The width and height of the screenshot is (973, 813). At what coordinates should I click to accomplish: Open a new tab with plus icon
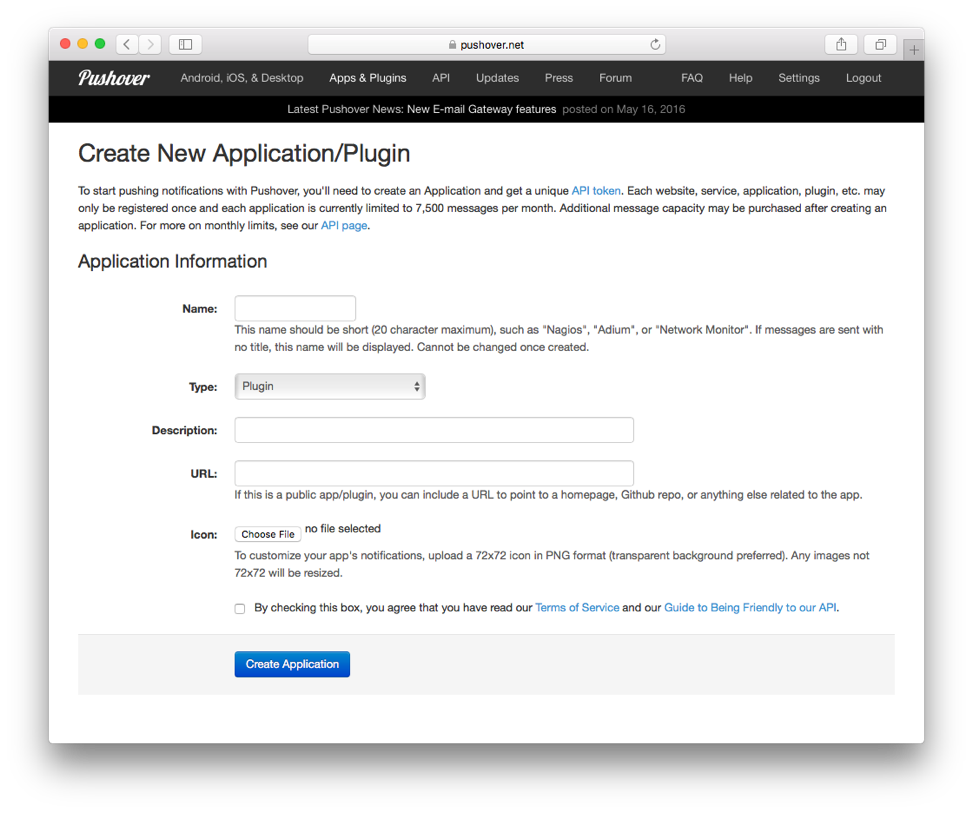coord(914,49)
